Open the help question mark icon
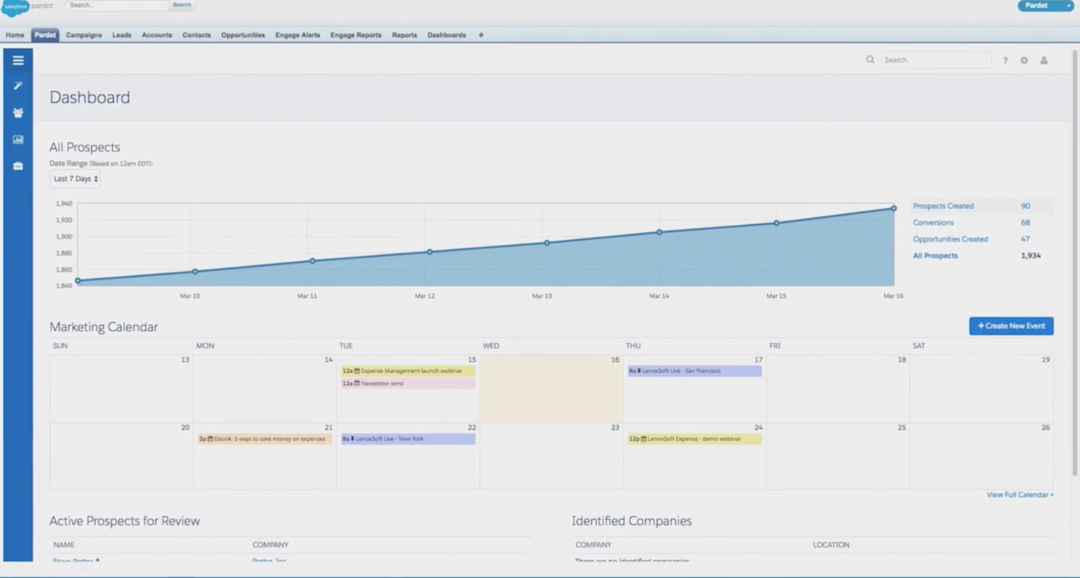The width and height of the screenshot is (1080, 578). click(1005, 61)
